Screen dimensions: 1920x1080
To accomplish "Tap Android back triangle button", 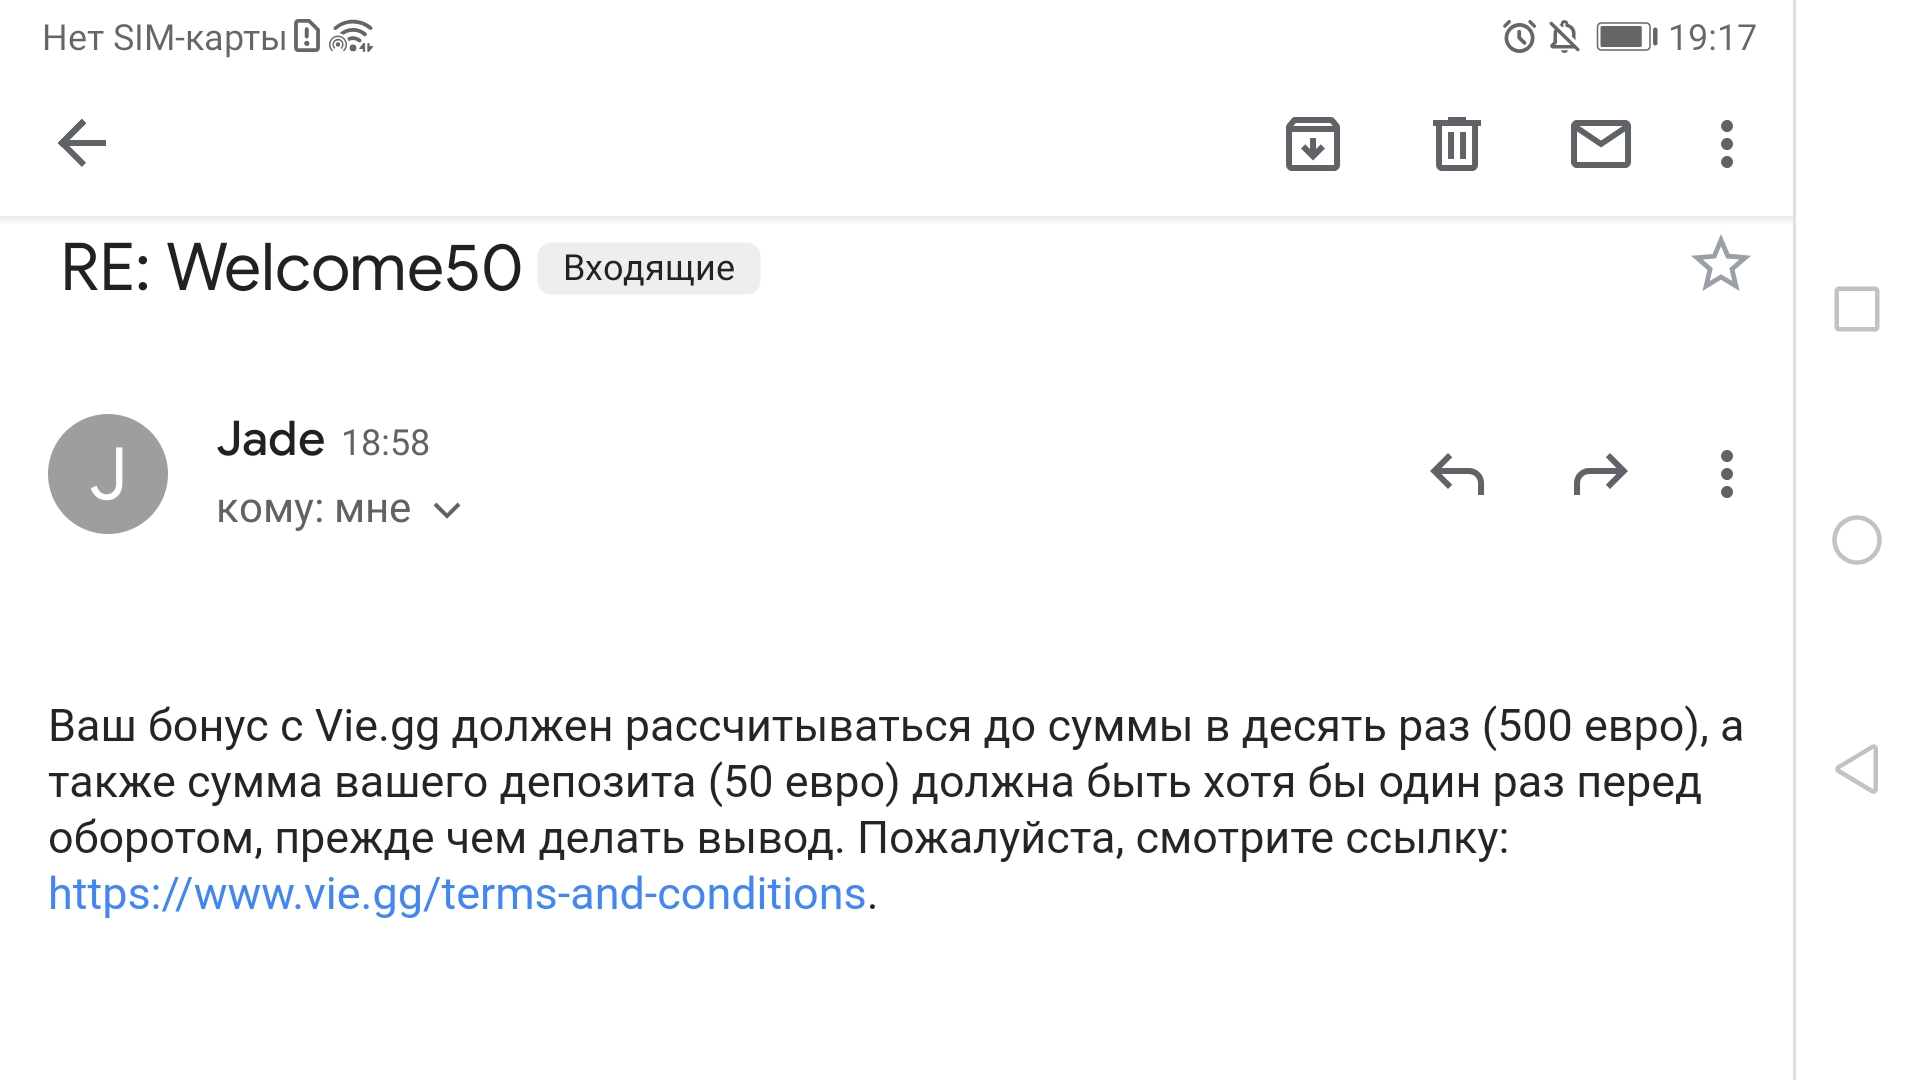I will tap(1857, 769).
